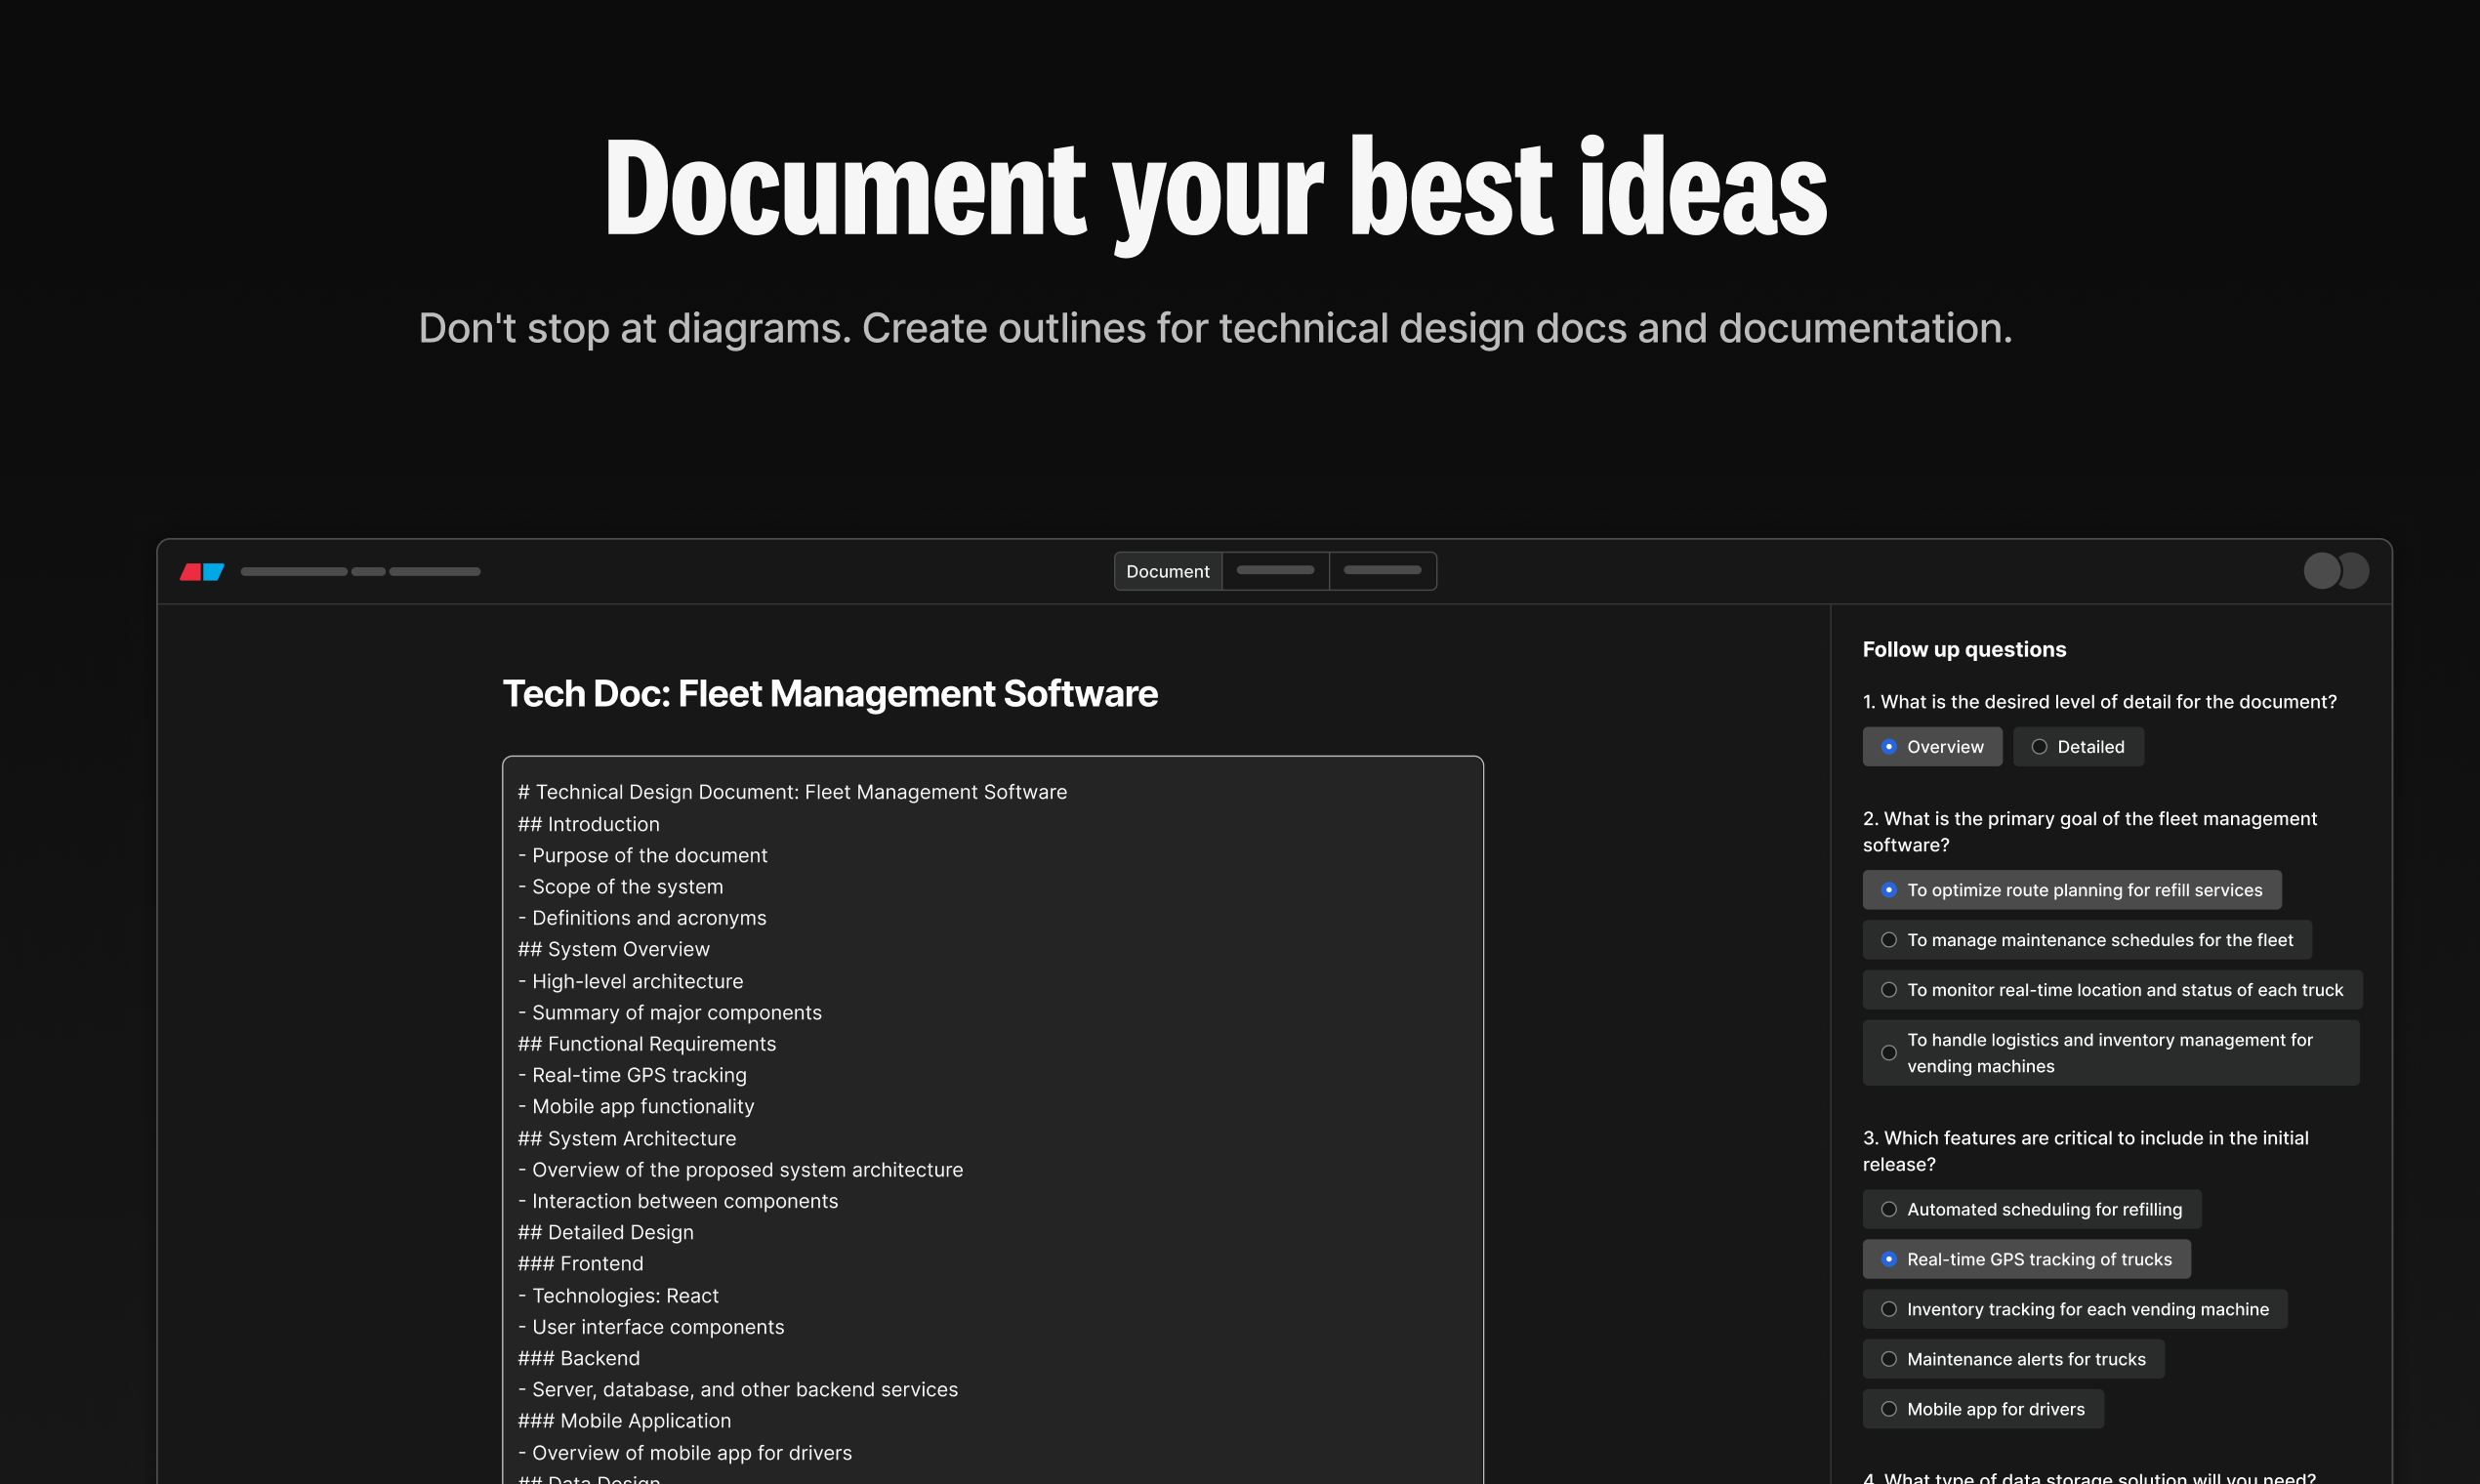Choose 'To monitor real-time location and status'
This screenshot has height=1484, width=2480.
pyautogui.click(x=2111, y=990)
